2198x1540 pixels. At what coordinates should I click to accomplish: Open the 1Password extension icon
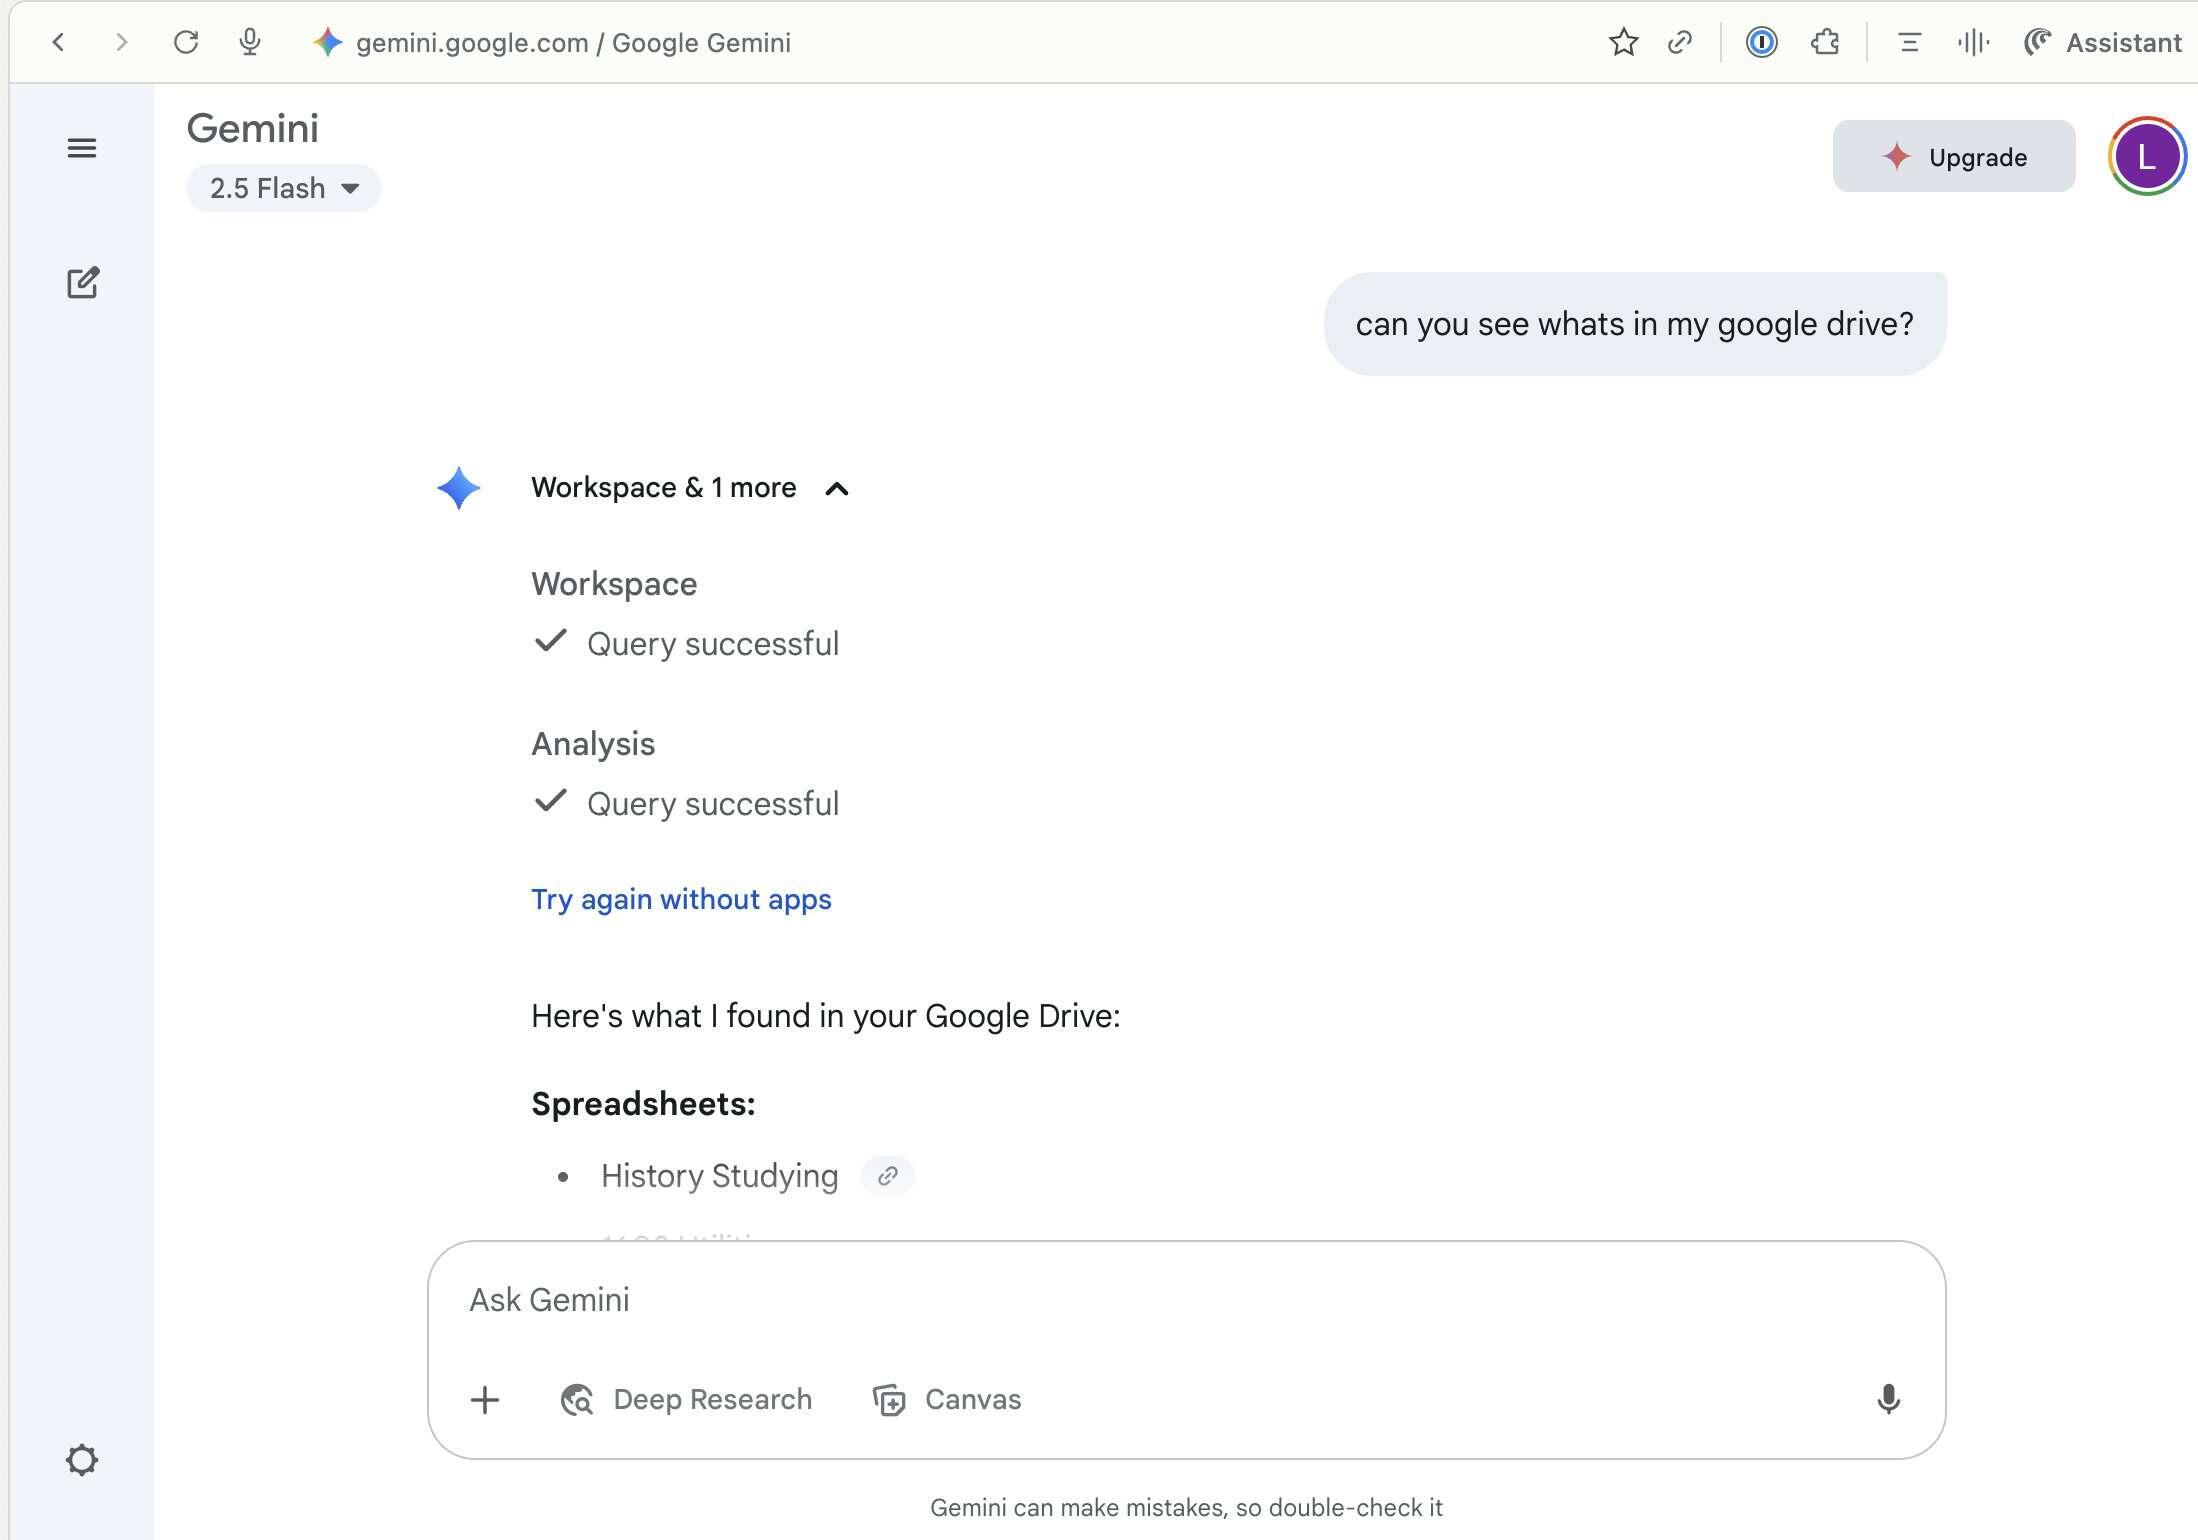(1761, 42)
